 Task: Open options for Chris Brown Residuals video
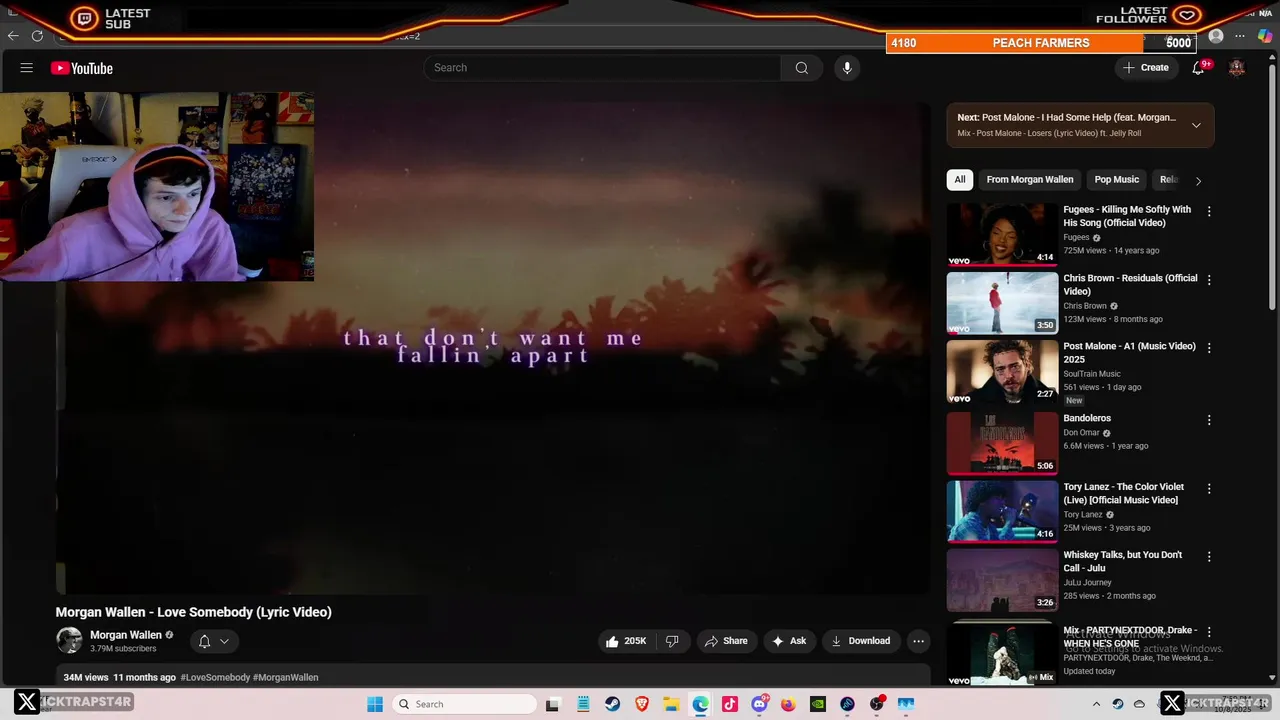pos(1209,280)
